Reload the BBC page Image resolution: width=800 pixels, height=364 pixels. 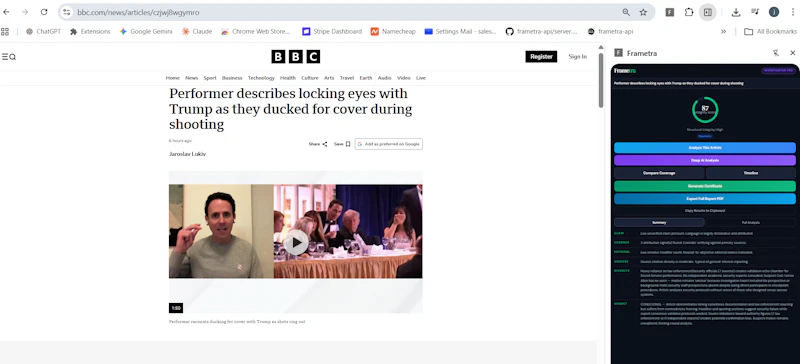pyautogui.click(x=44, y=12)
